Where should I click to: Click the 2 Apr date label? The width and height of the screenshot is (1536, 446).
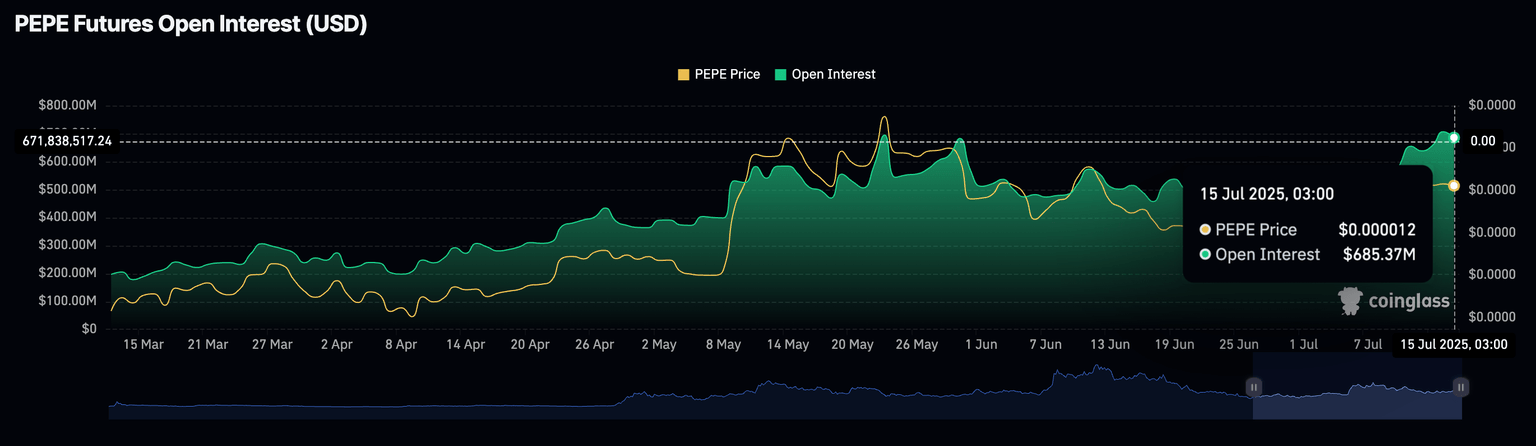coord(336,344)
